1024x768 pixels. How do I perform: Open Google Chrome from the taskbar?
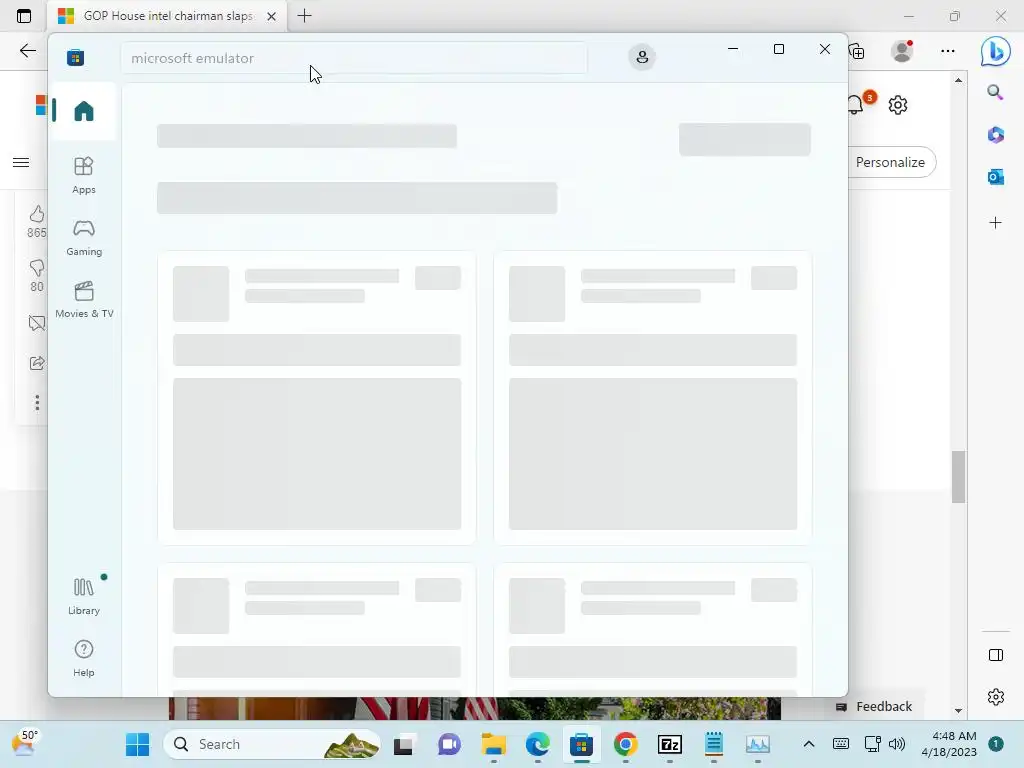coord(625,744)
